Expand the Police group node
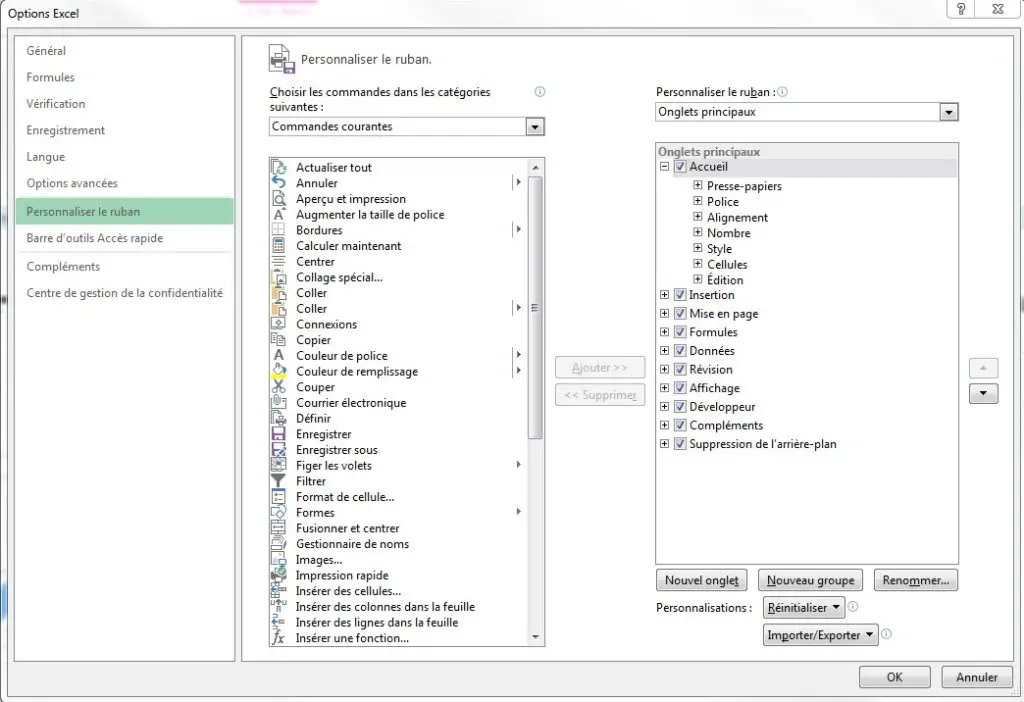Image resolution: width=1024 pixels, height=702 pixels. (697, 201)
